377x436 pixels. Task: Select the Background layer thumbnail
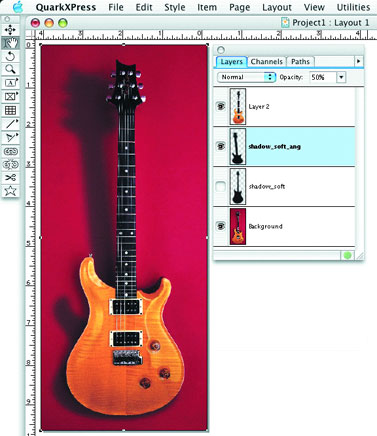point(238,227)
